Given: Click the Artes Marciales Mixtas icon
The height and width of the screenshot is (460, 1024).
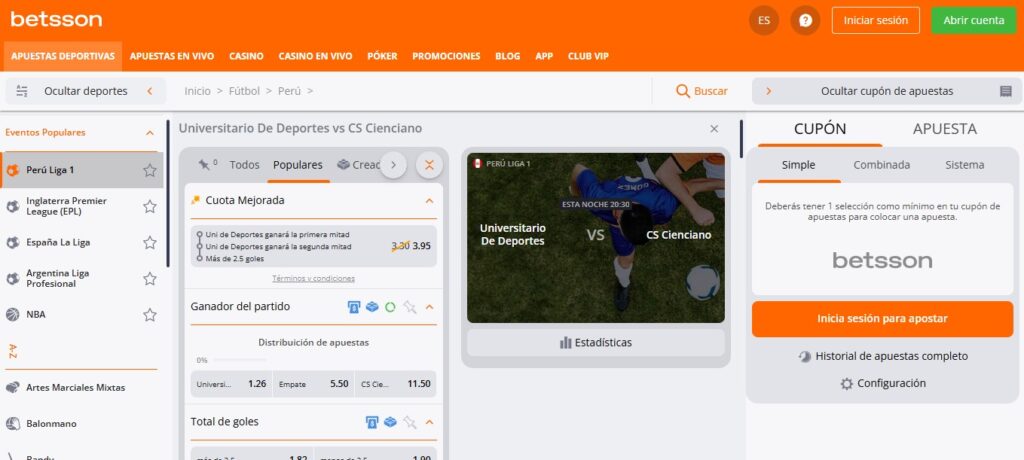Looking at the screenshot, I should pos(12,387).
